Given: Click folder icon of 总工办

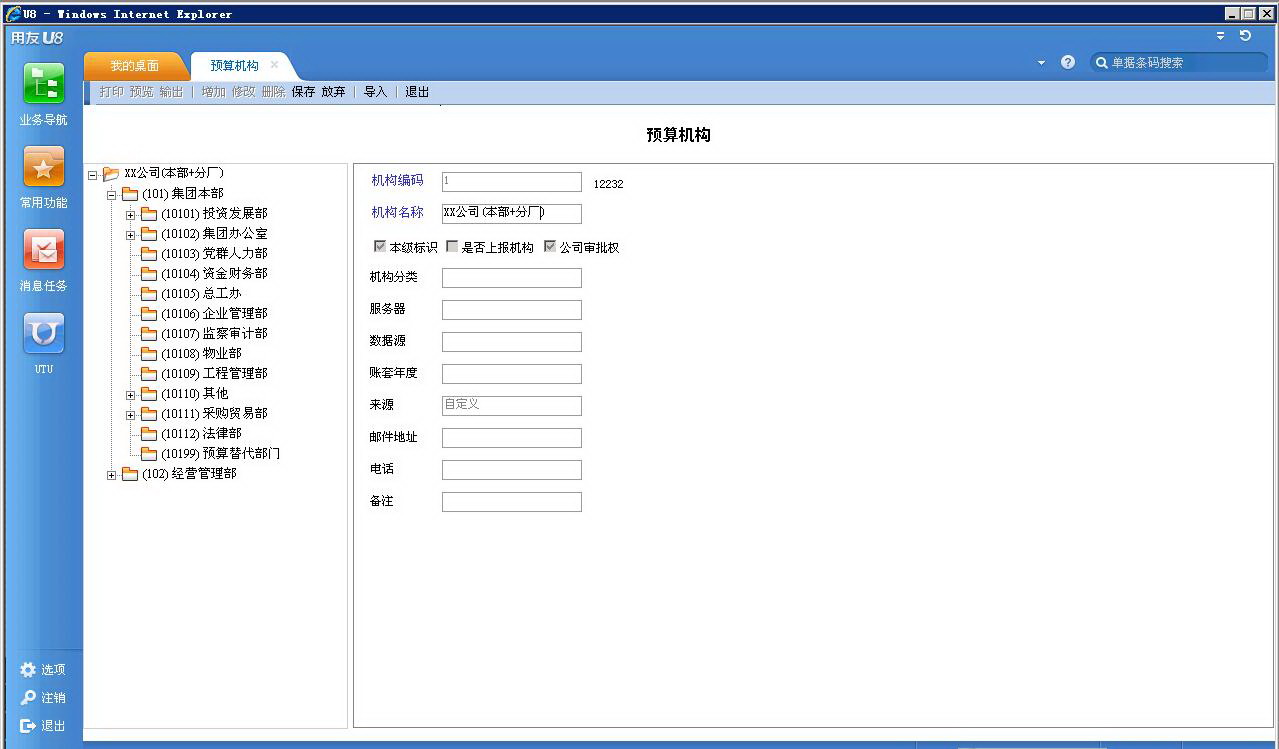Looking at the screenshot, I should click(149, 294).
